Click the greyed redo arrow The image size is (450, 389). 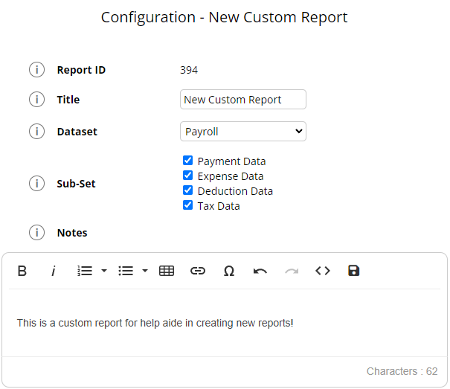pos(292,271)
